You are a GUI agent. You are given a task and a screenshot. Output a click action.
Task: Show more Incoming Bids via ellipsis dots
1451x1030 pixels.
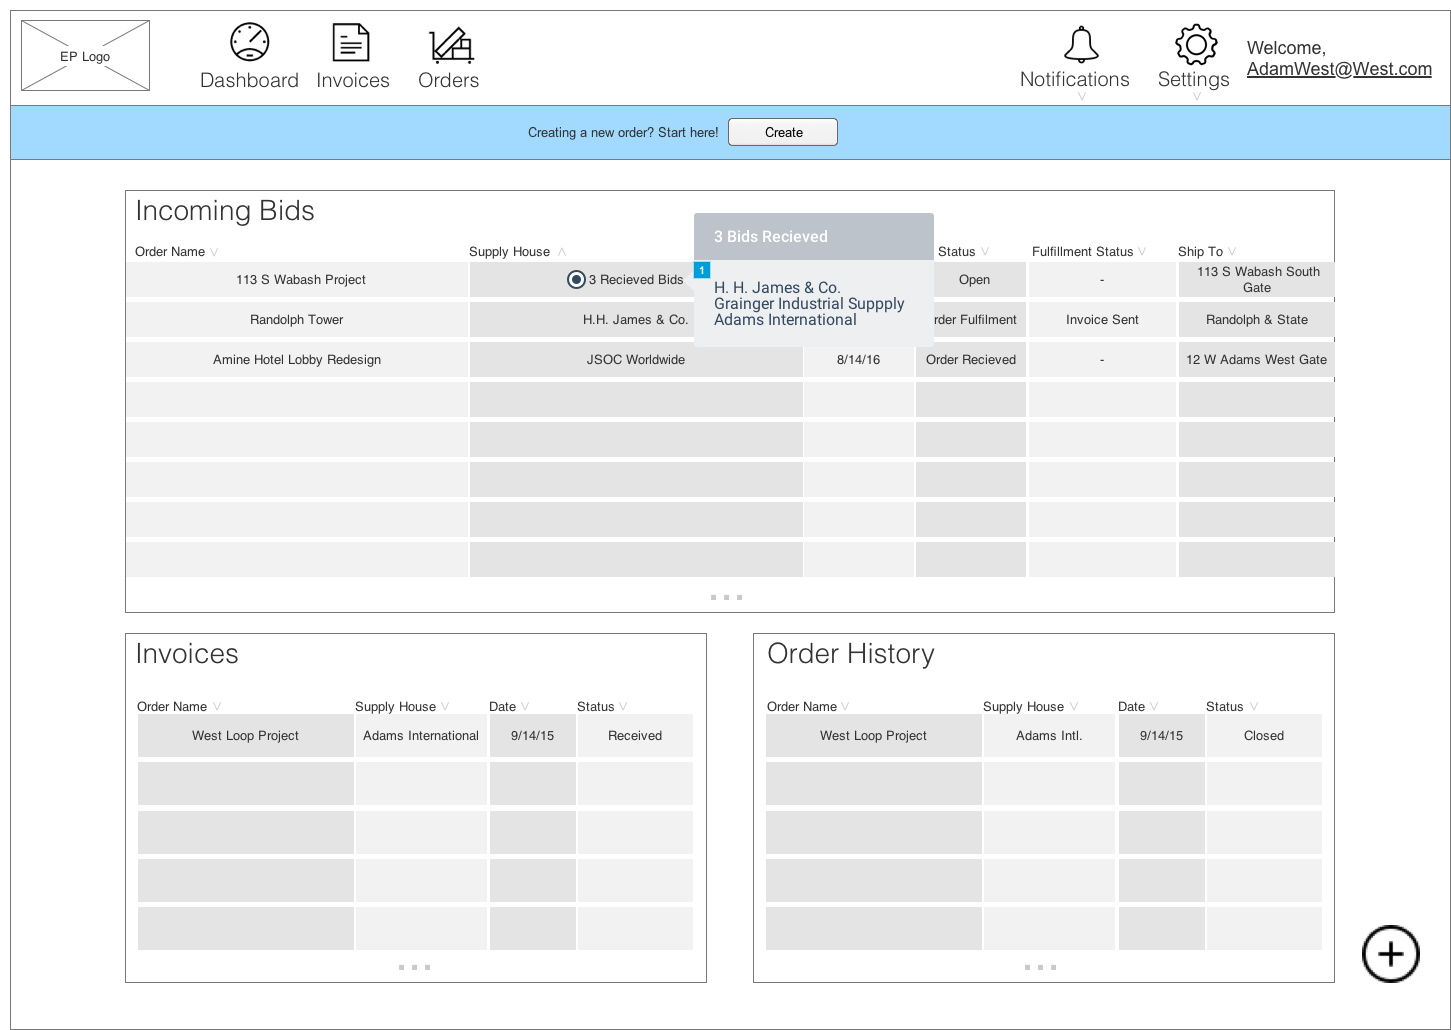726,597
